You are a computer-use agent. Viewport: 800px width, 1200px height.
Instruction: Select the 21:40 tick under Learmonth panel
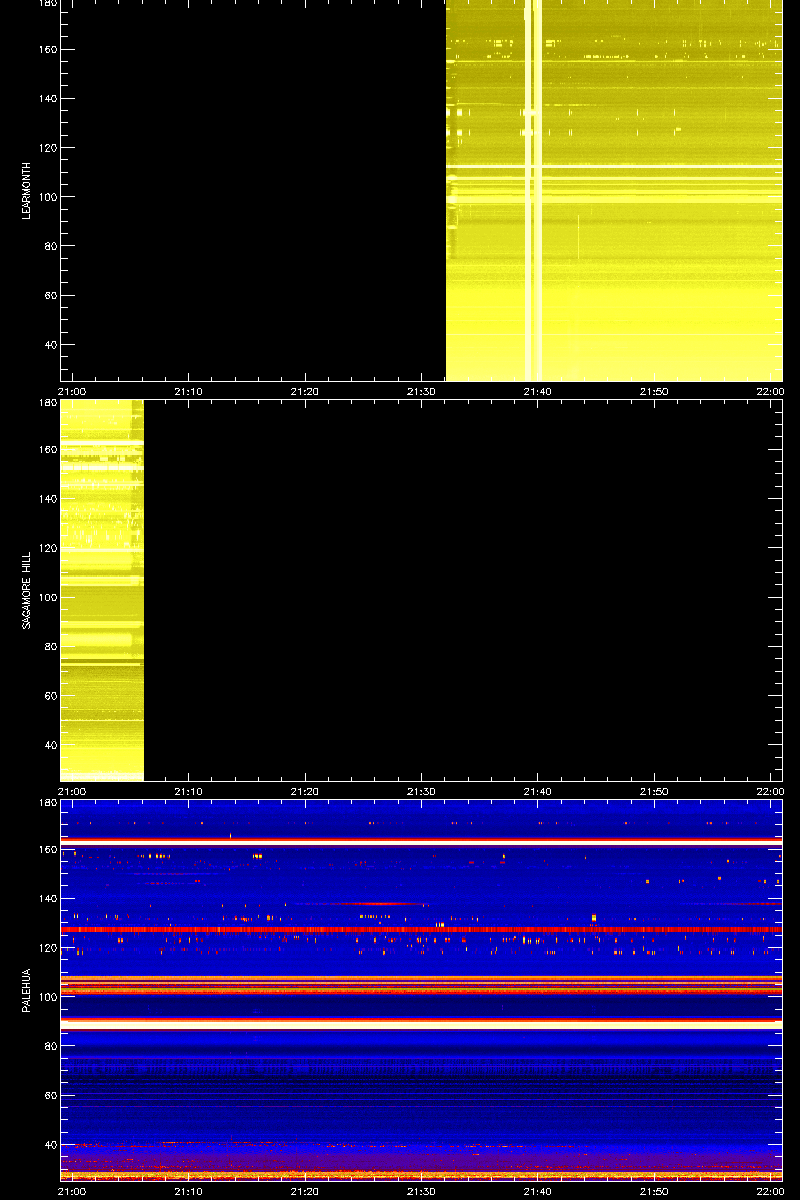click(x=538, y=391)
